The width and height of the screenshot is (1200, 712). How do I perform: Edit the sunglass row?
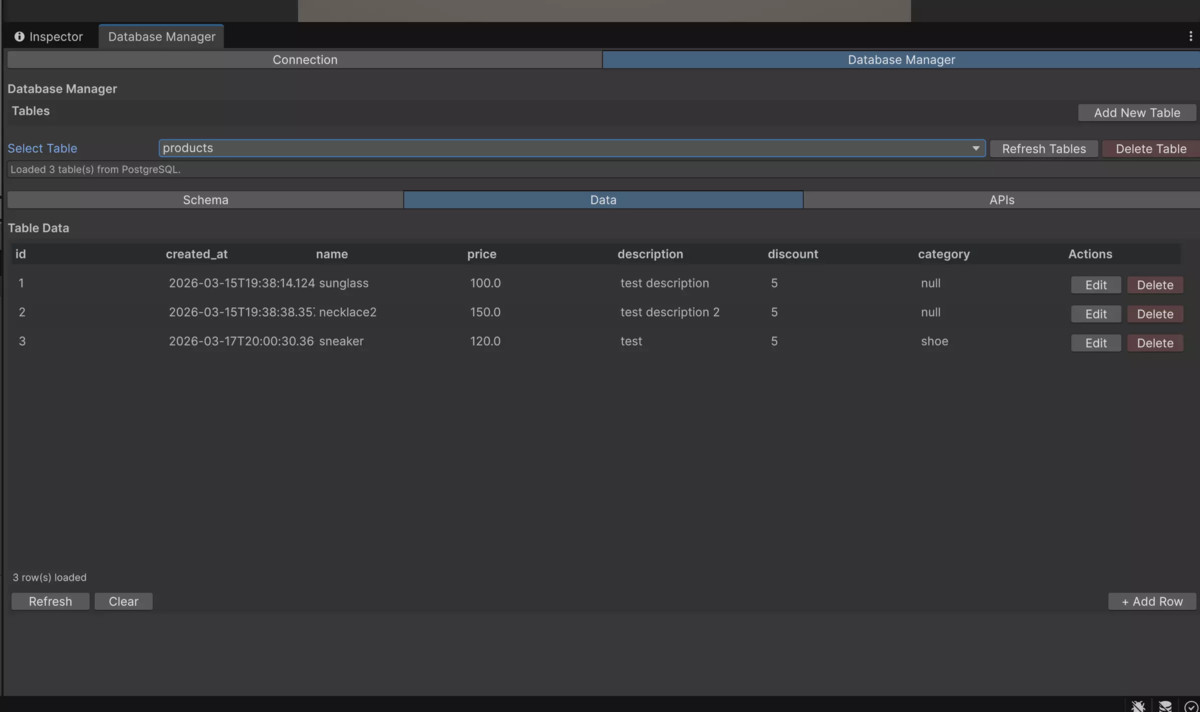point(1096,285)
